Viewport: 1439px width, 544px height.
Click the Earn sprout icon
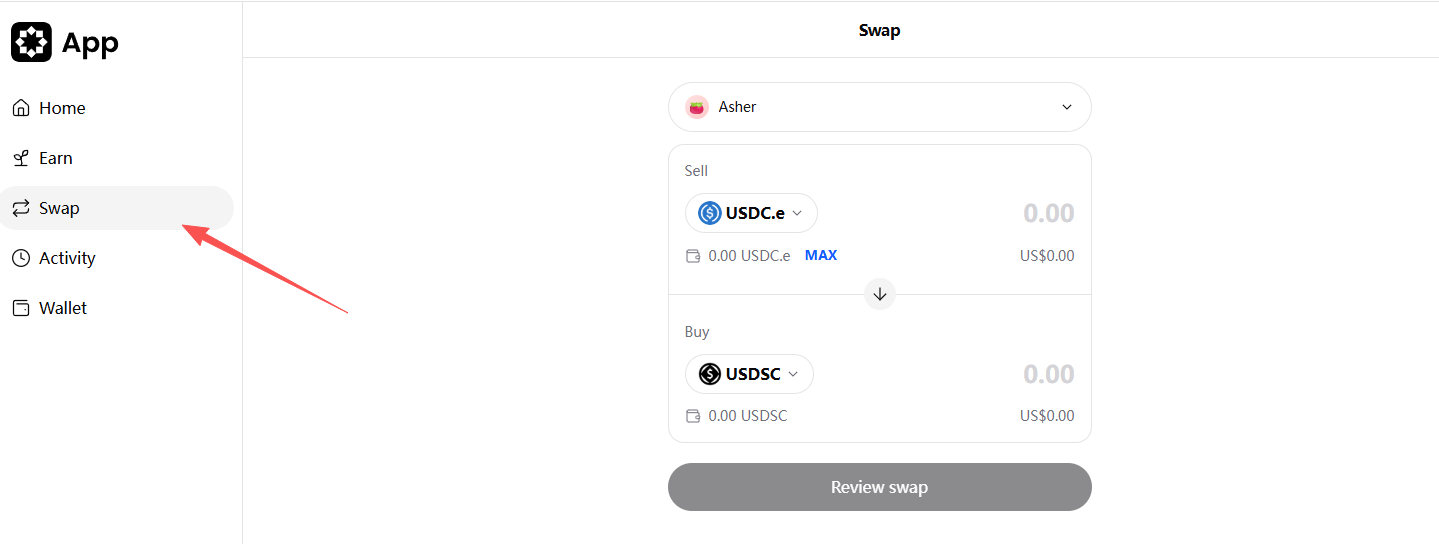(x=21, y=158)
